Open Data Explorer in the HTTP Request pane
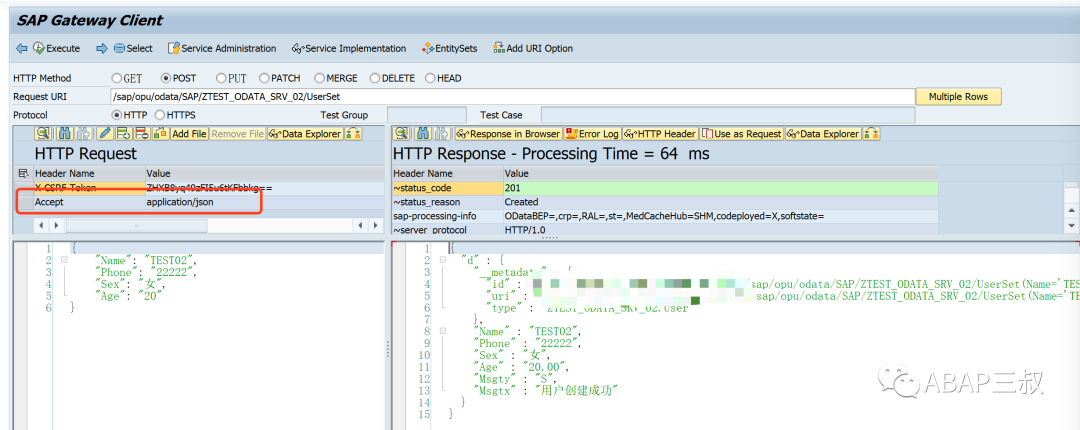The image size is (1080, 430). point(305,134)
